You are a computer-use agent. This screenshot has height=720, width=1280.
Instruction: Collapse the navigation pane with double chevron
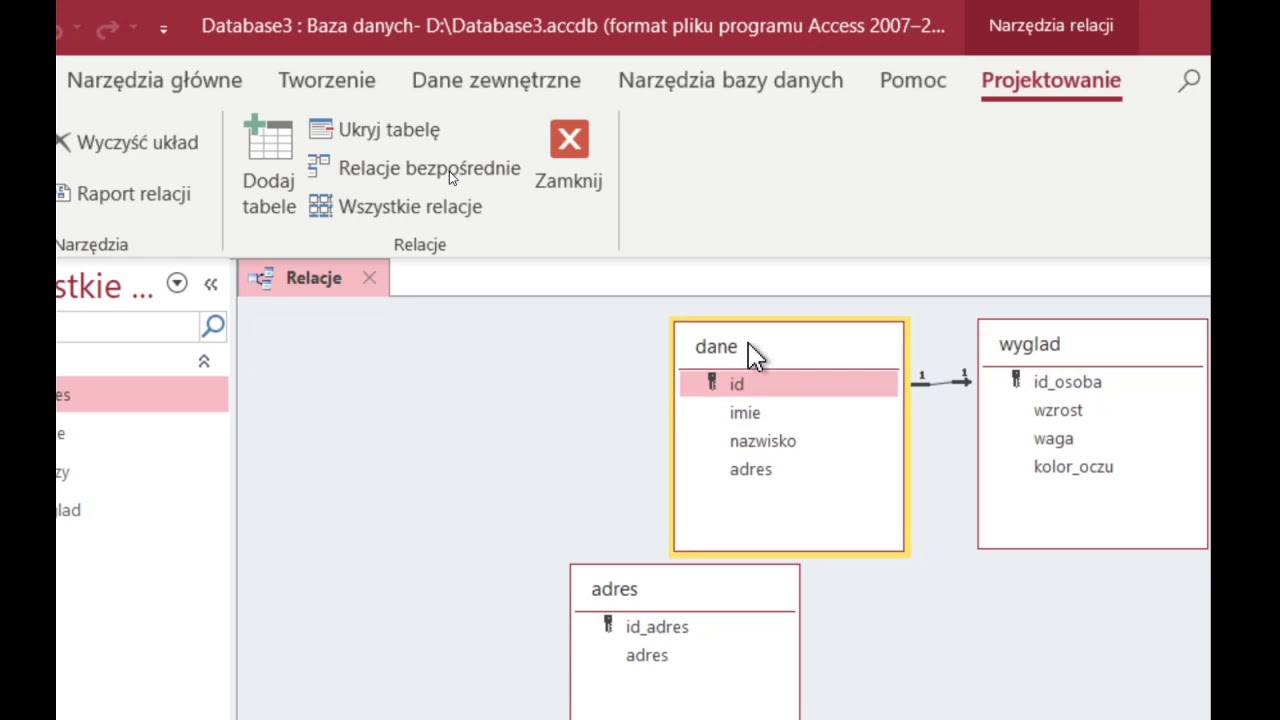pos(211,284)
